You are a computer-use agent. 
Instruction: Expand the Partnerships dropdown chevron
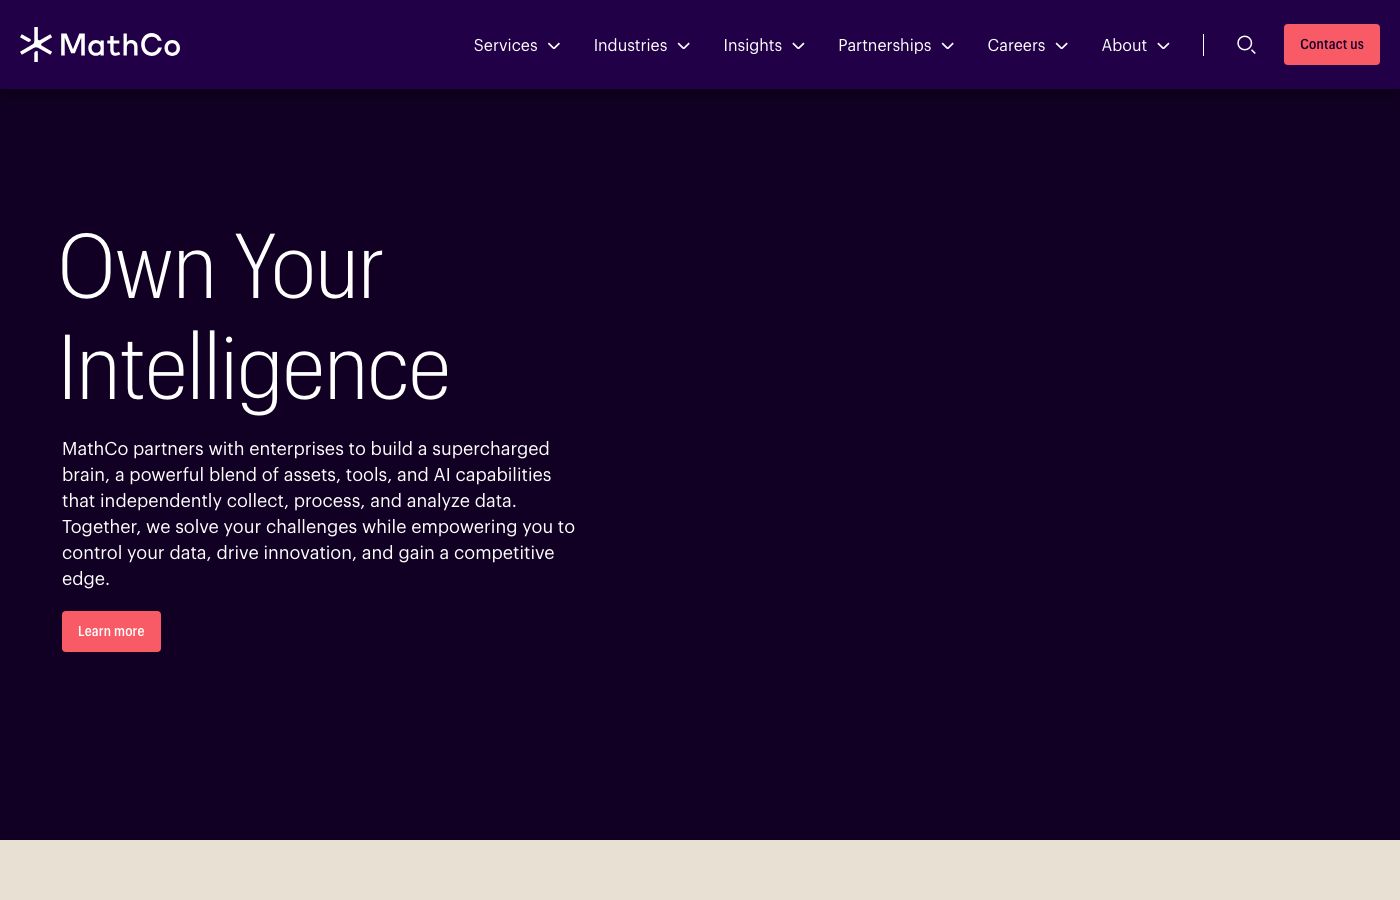click(x=948, y=46)
